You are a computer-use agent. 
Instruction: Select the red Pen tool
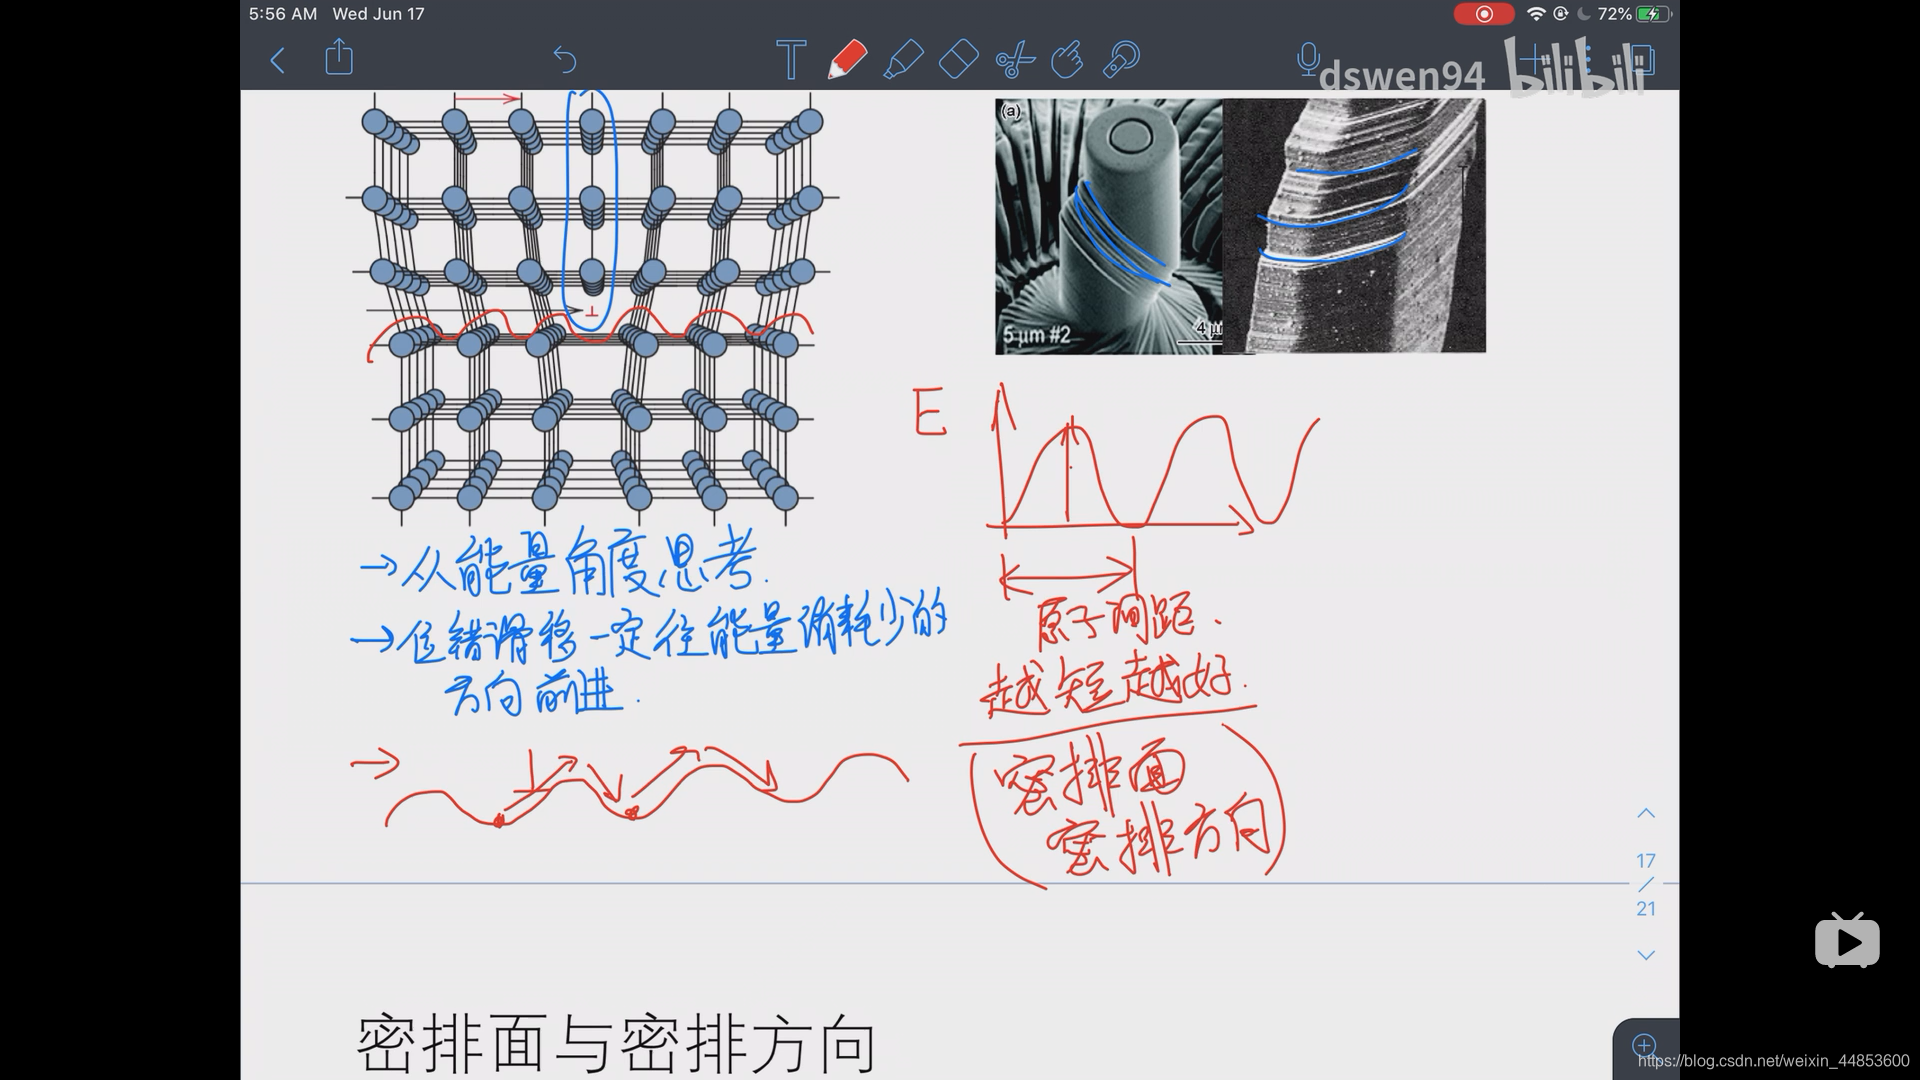point(847,59)
